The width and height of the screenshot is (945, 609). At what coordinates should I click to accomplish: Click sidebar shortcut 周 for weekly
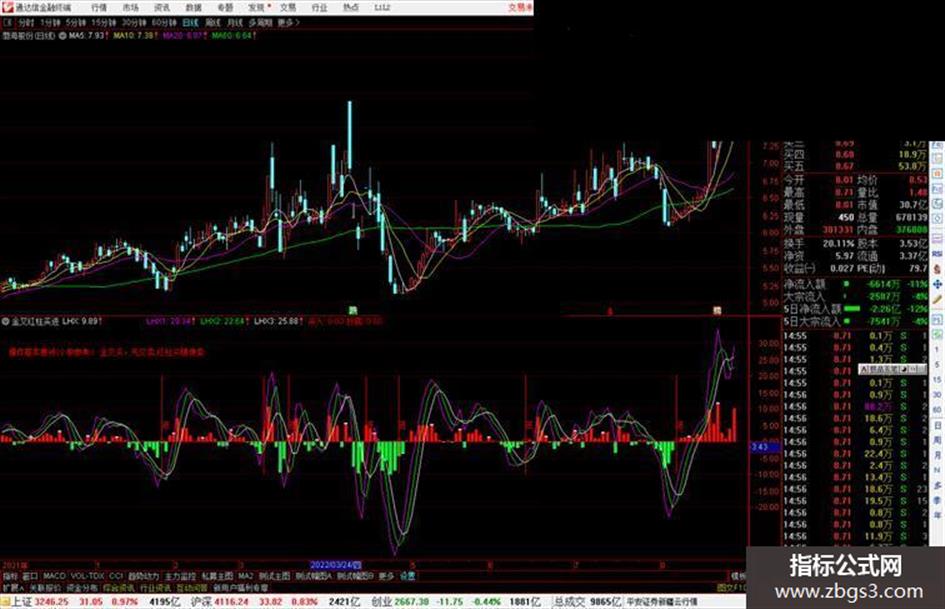click(937, 440)
